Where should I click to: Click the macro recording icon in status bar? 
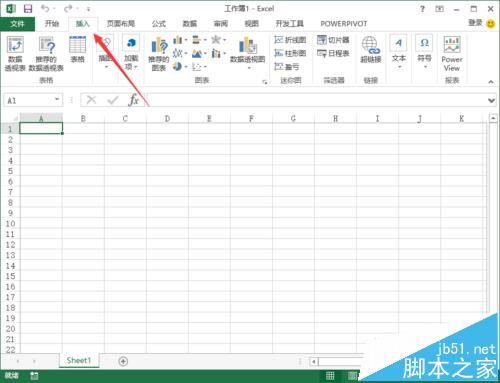tap(34, 376)
